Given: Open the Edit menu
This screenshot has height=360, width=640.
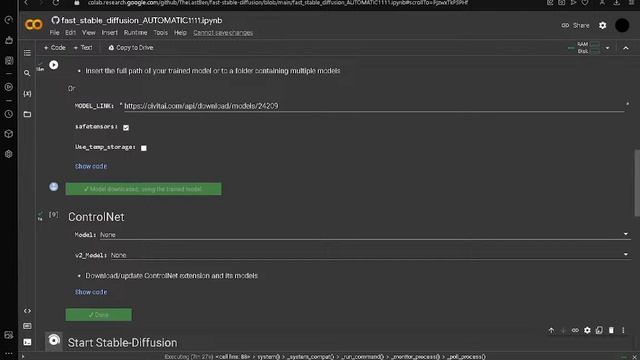Looking at the screenshot, I should pyautogui.click(x=71, y=33).
